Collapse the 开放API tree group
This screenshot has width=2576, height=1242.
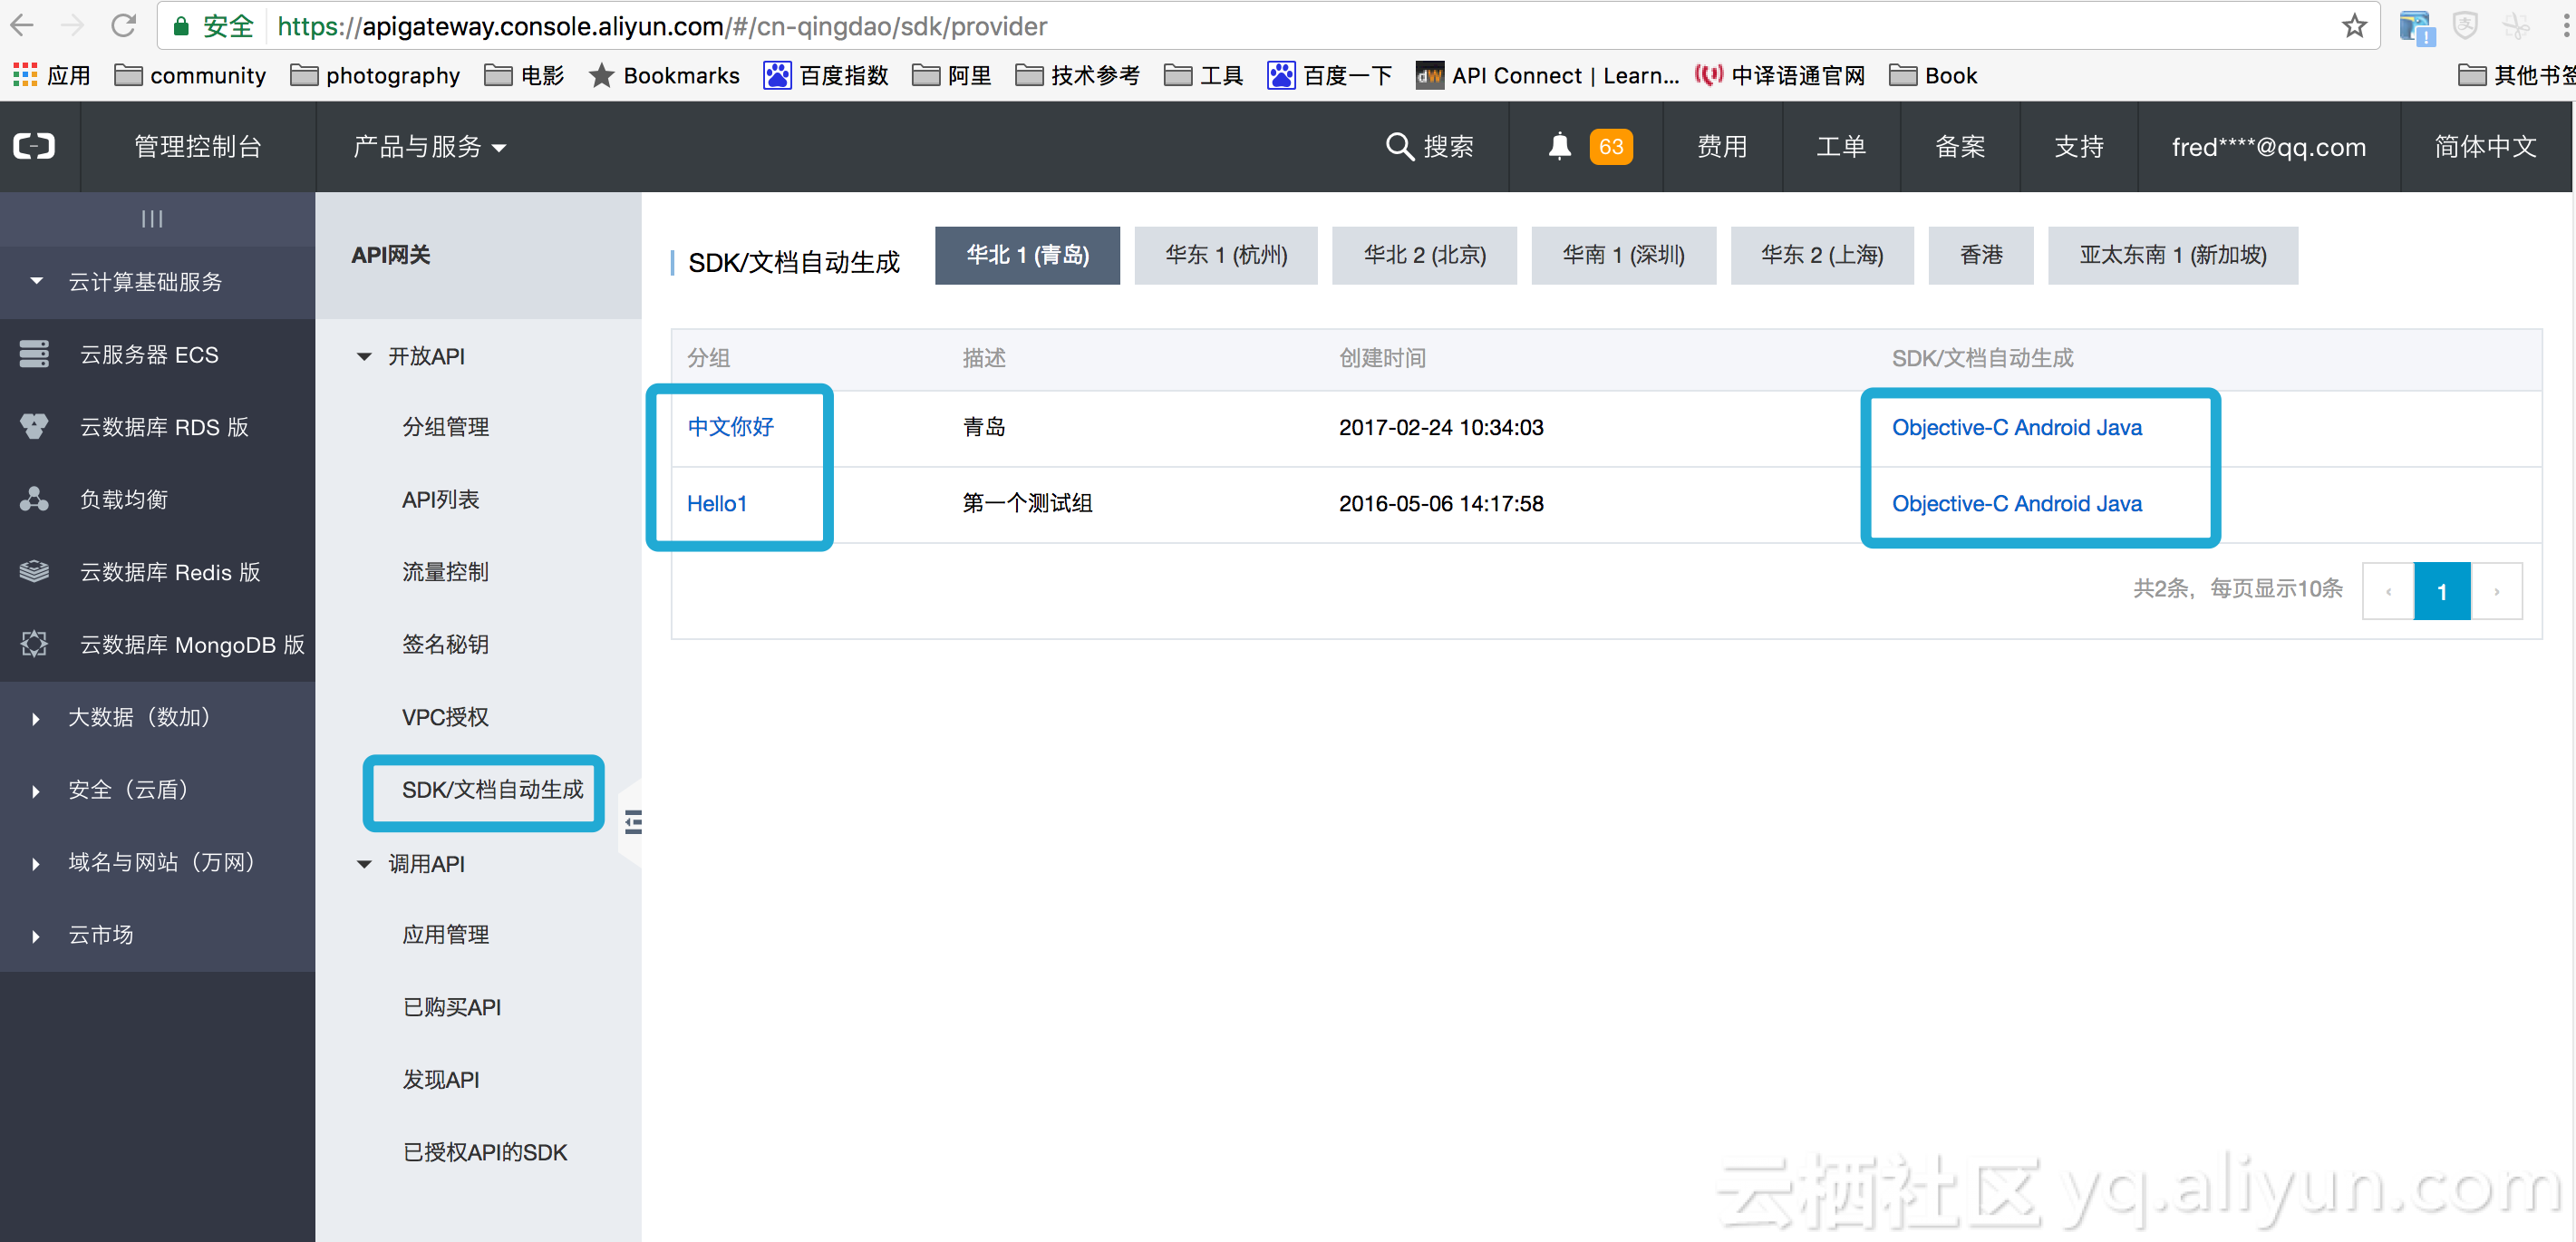coord(365,356)
